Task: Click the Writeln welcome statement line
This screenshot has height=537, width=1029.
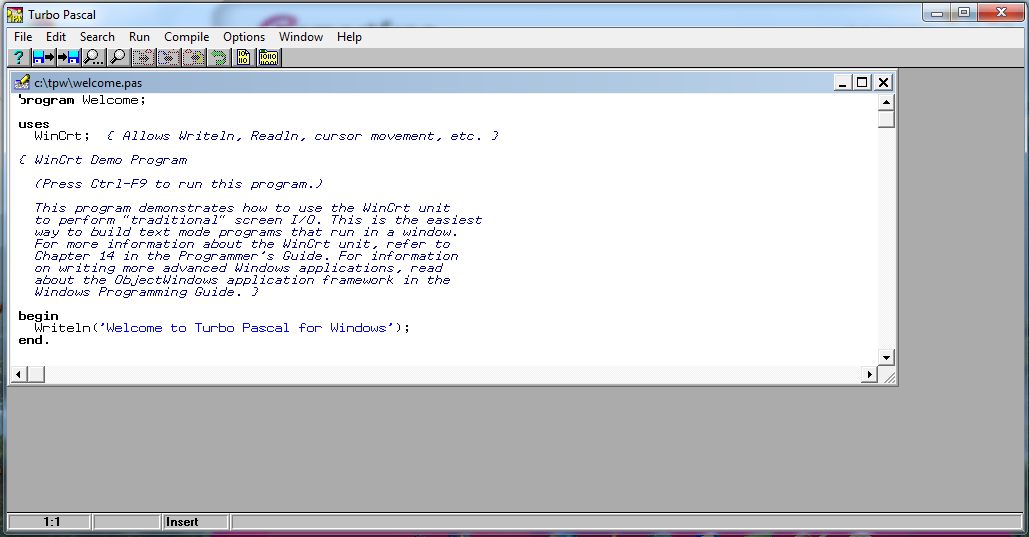Action: point(222,328)
